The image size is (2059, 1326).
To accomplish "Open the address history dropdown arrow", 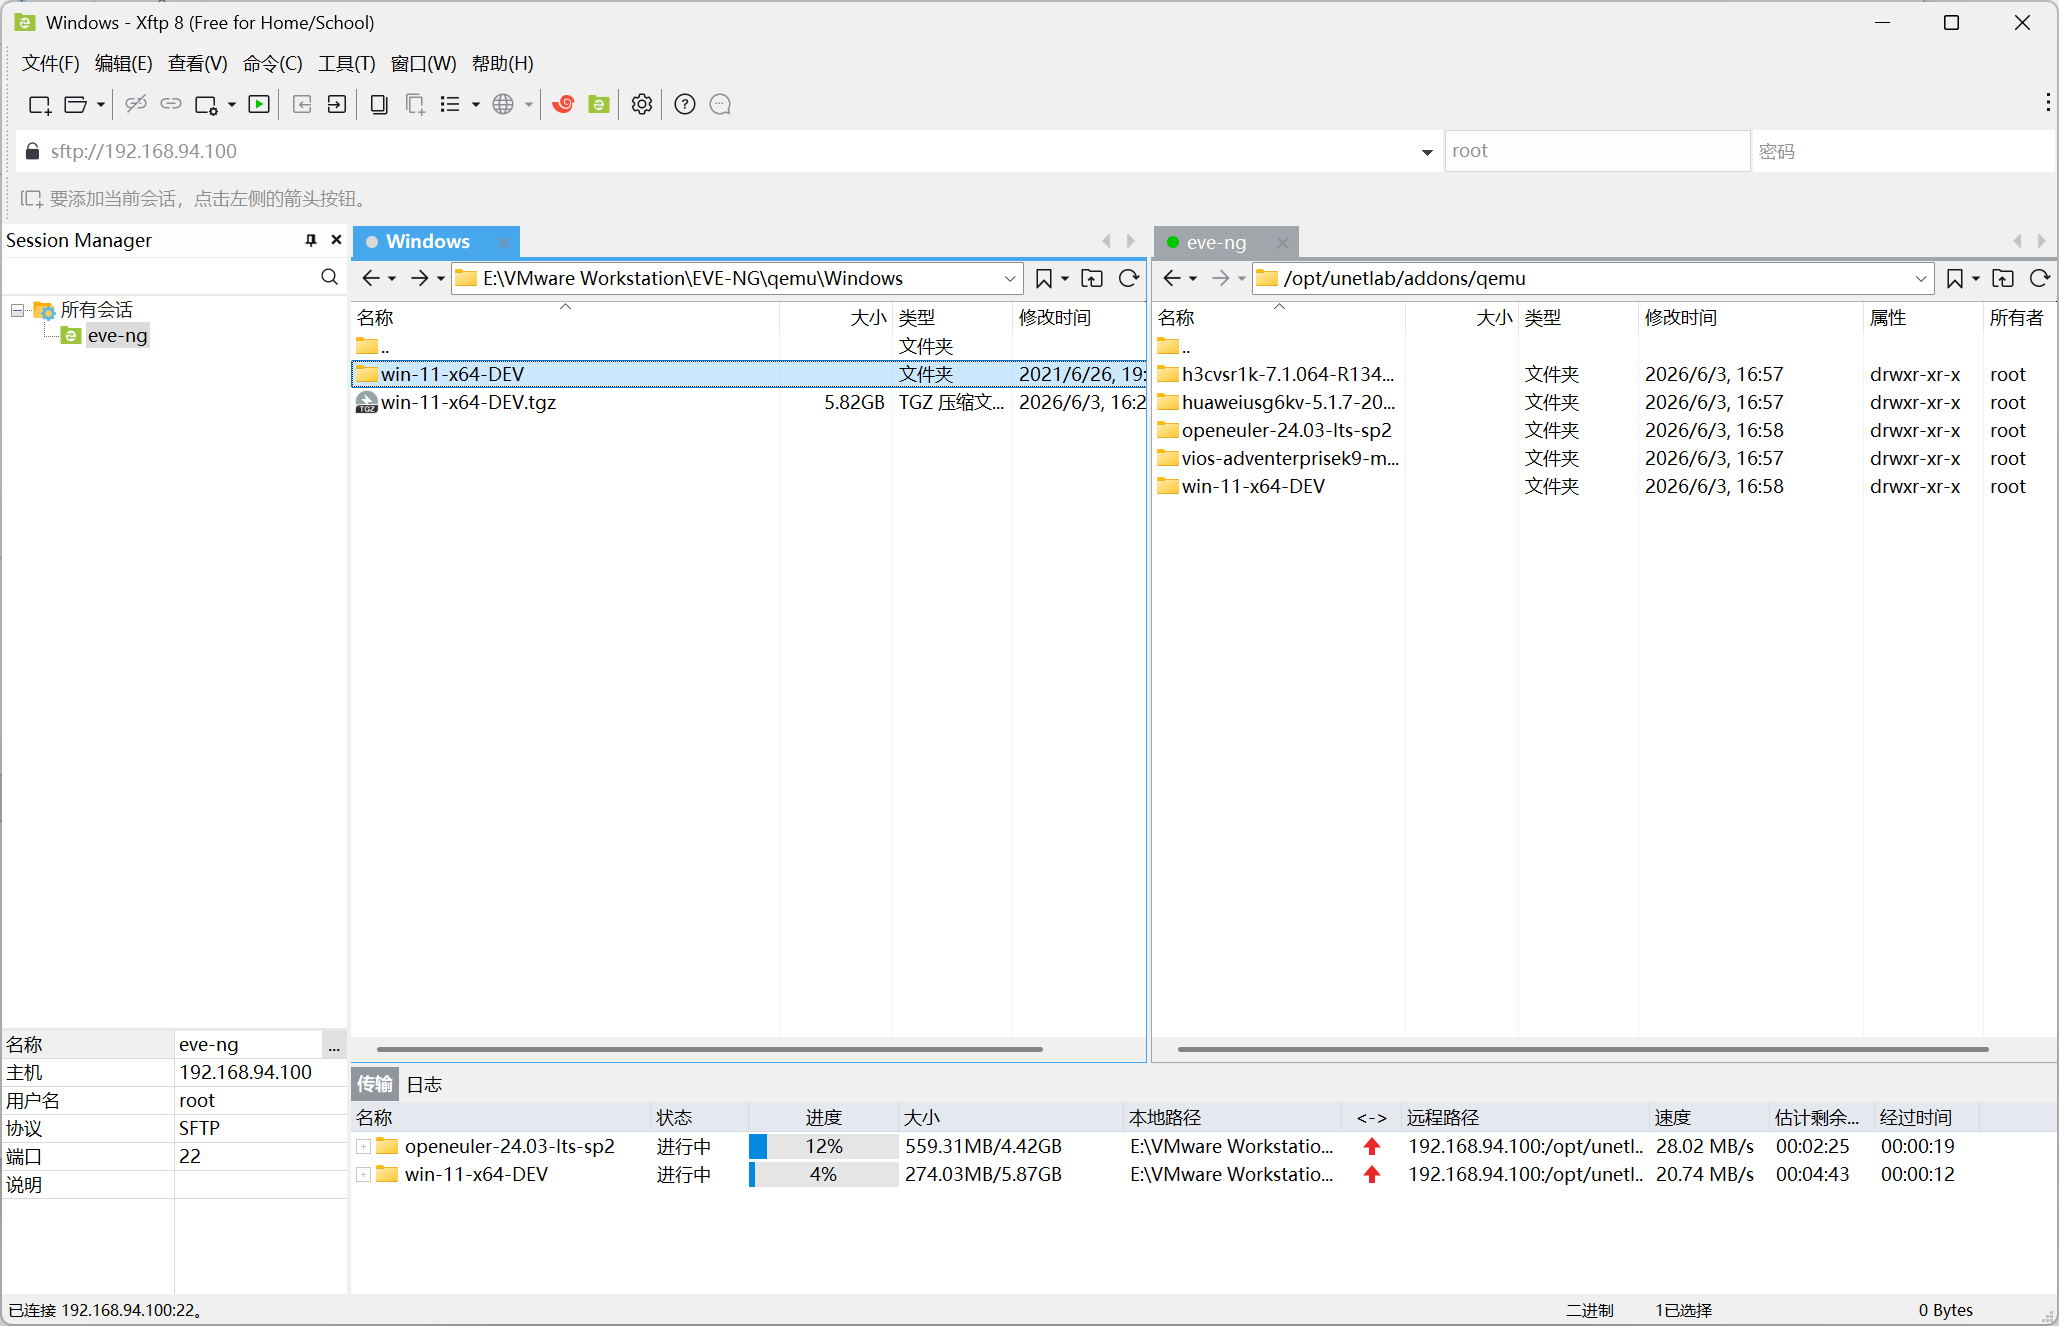I will (1427, 152).
